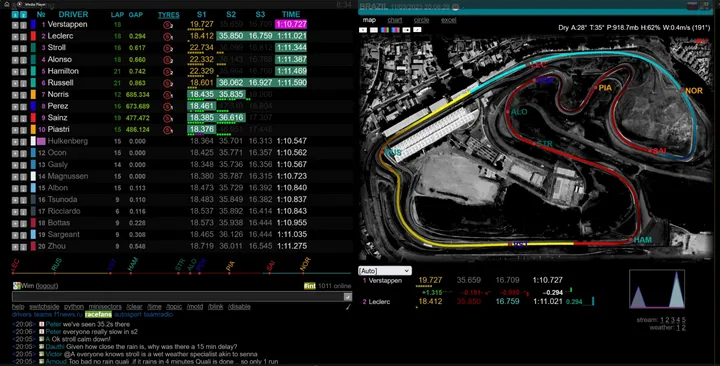The height and width of the screenshot is (366, 720).
Task: Open the [Auto] driver dropdown
Action: [x=384, y=271]
